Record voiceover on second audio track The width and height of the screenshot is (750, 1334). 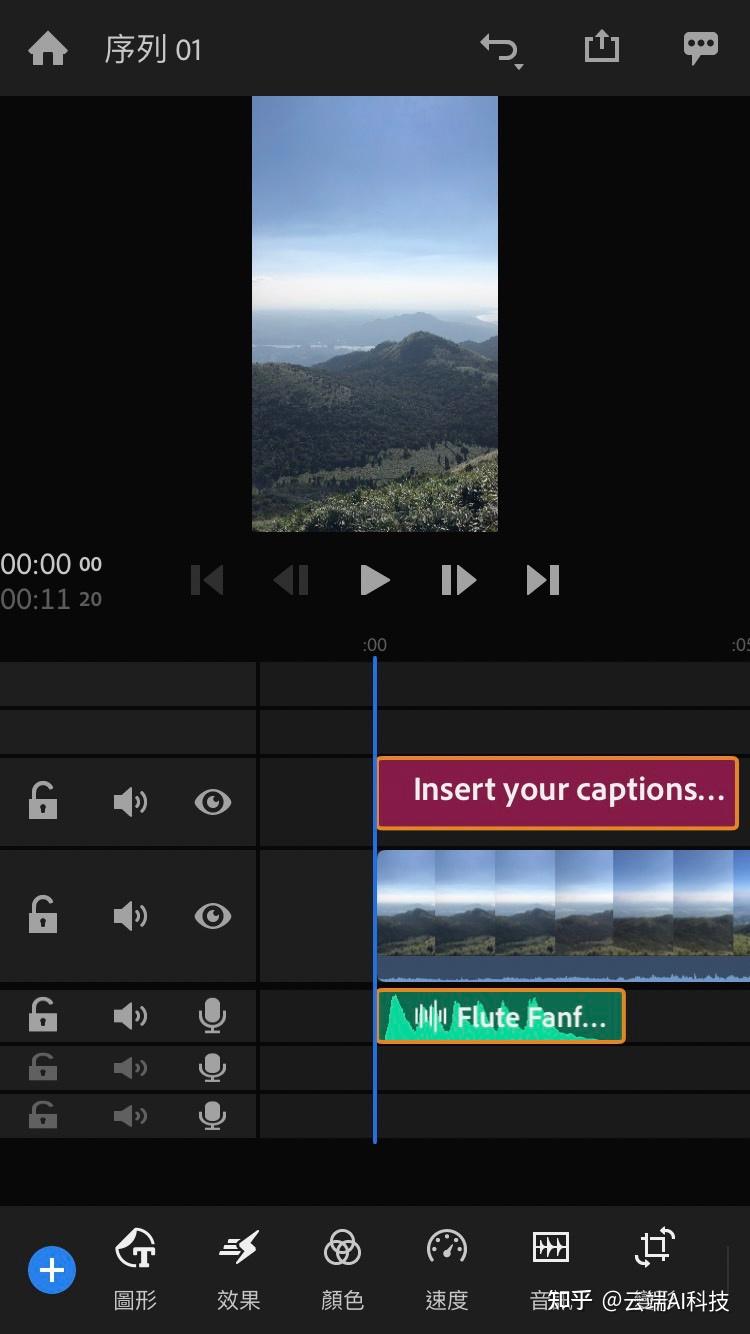point(212,1068)
